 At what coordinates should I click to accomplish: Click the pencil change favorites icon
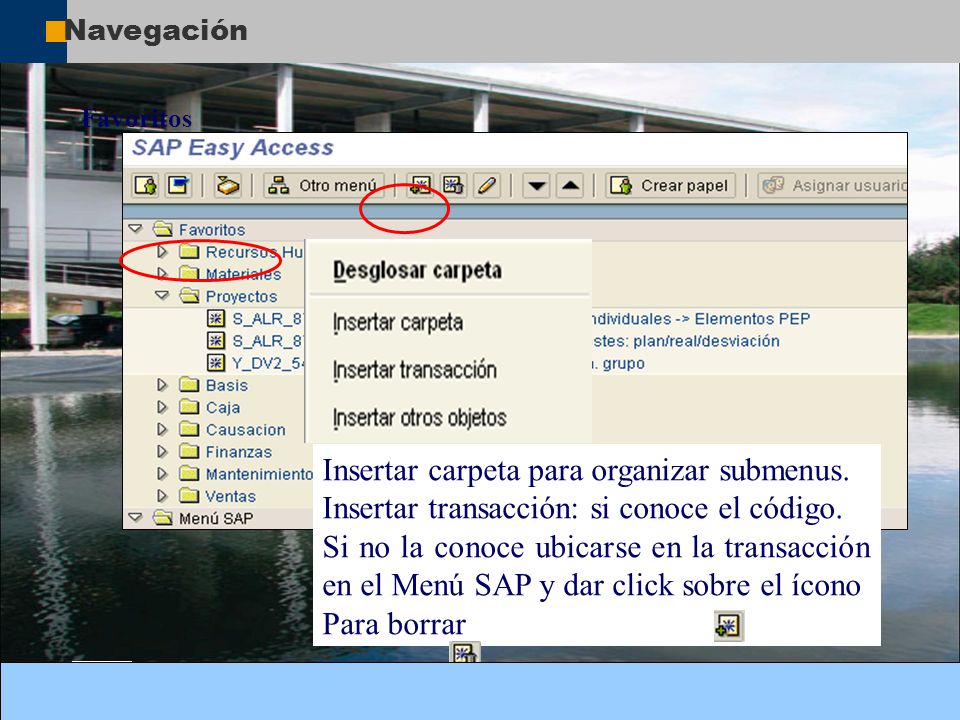coord(487,185)
